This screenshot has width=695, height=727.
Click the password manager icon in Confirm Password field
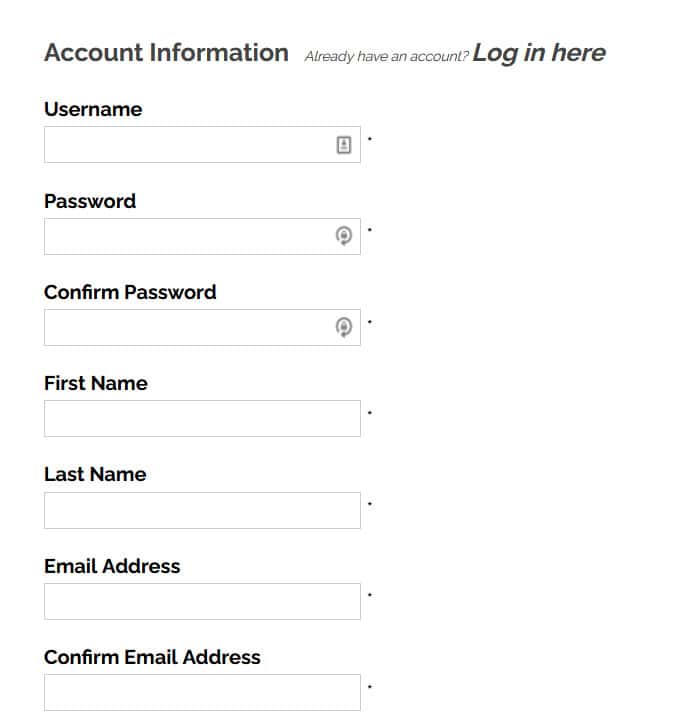(x=344, y=327)
